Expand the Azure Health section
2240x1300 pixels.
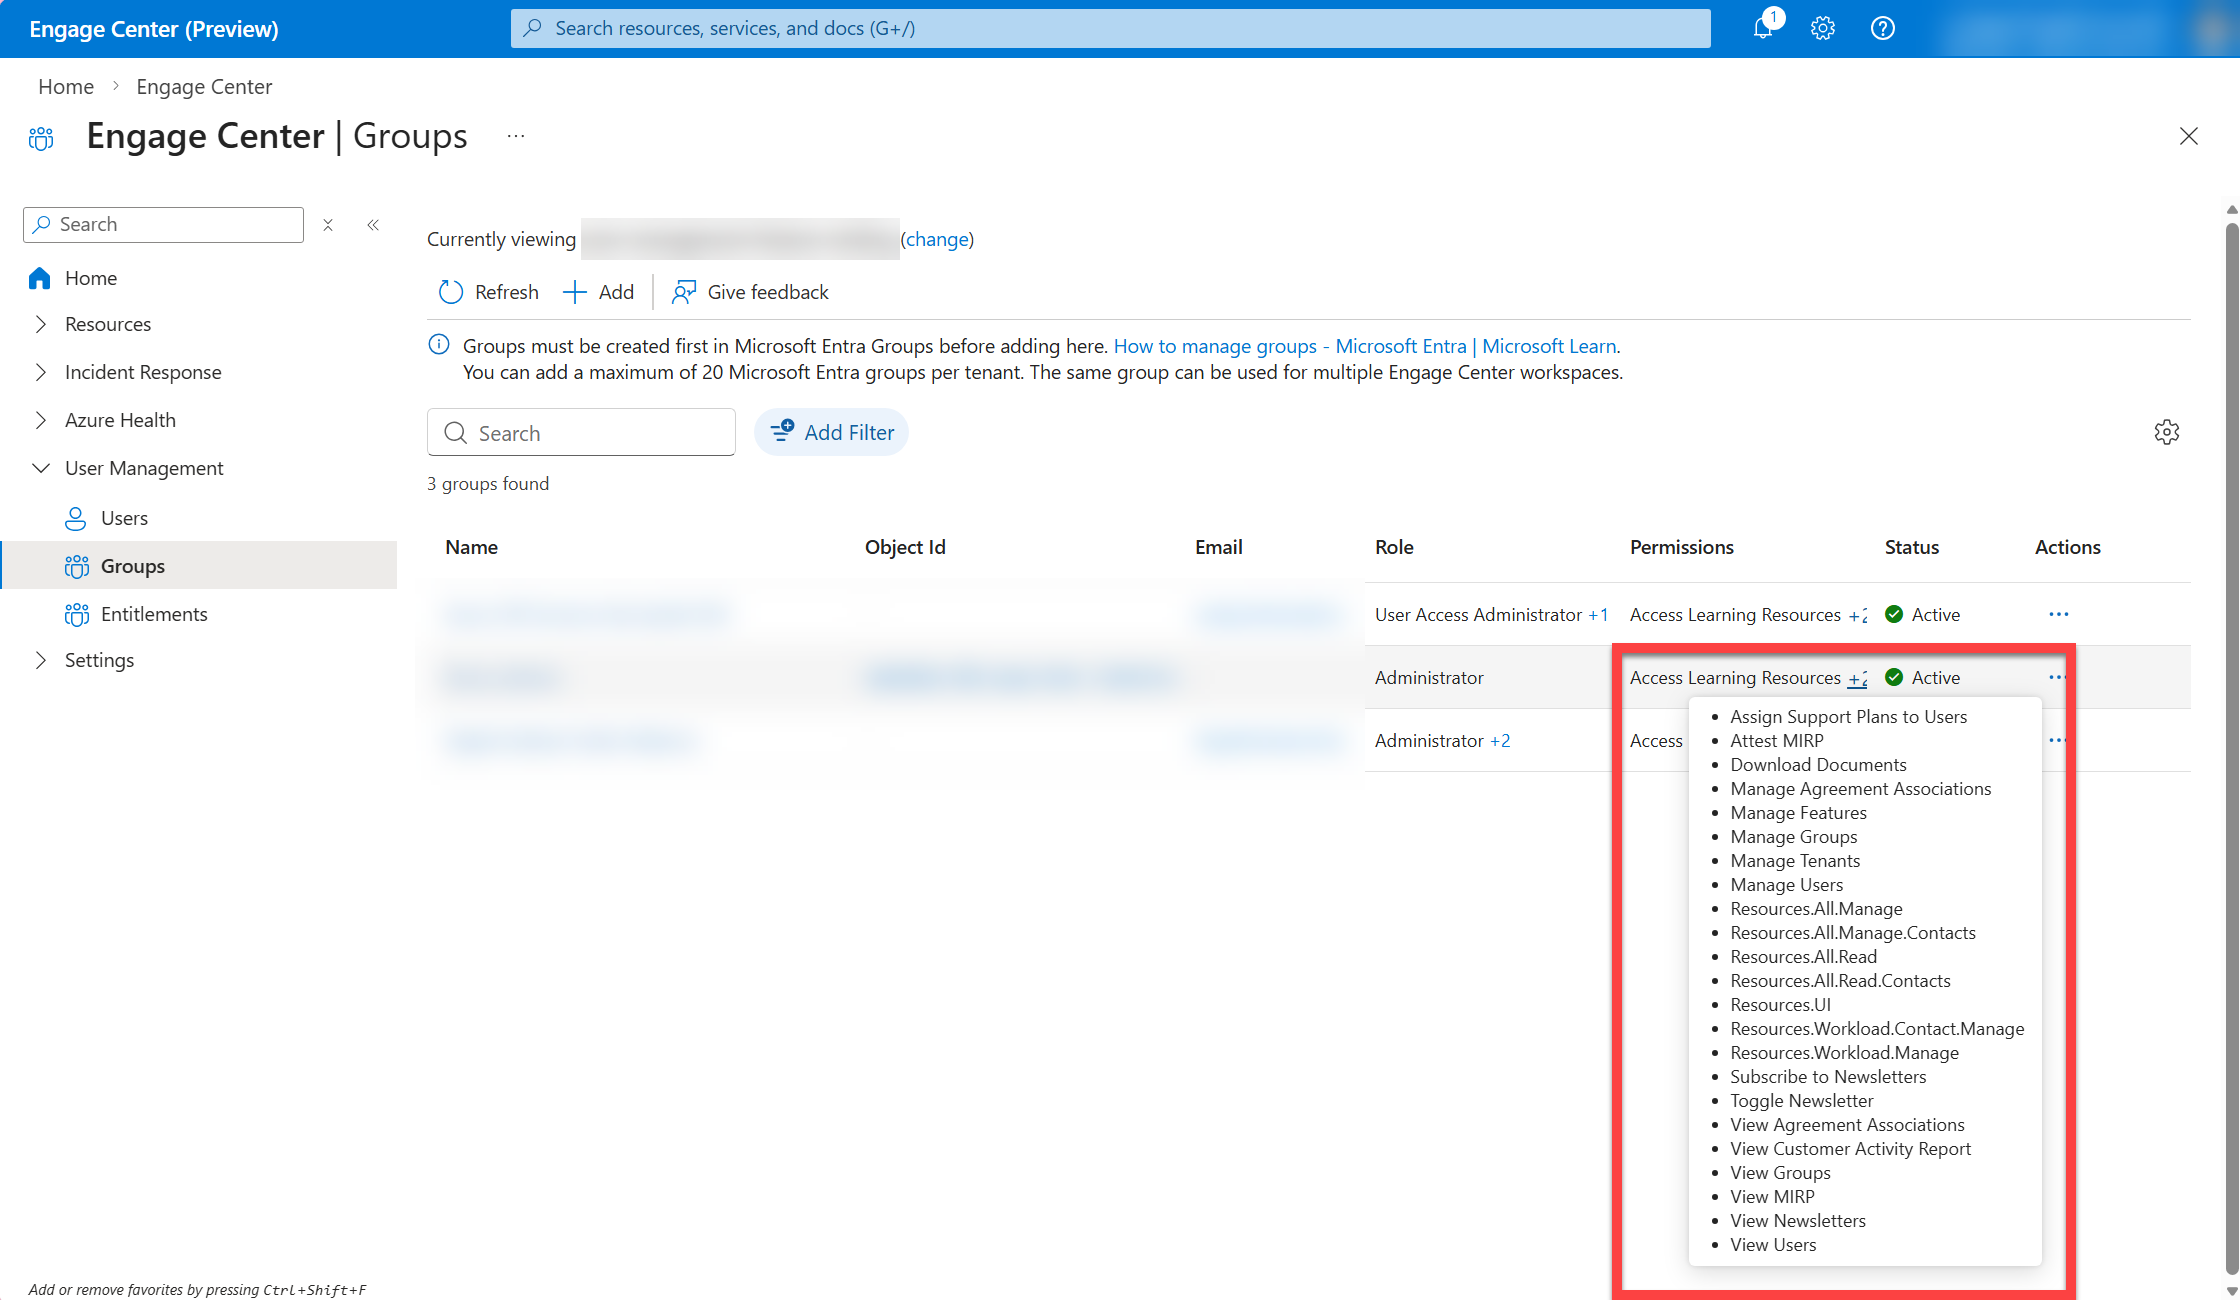click(41, 420)
